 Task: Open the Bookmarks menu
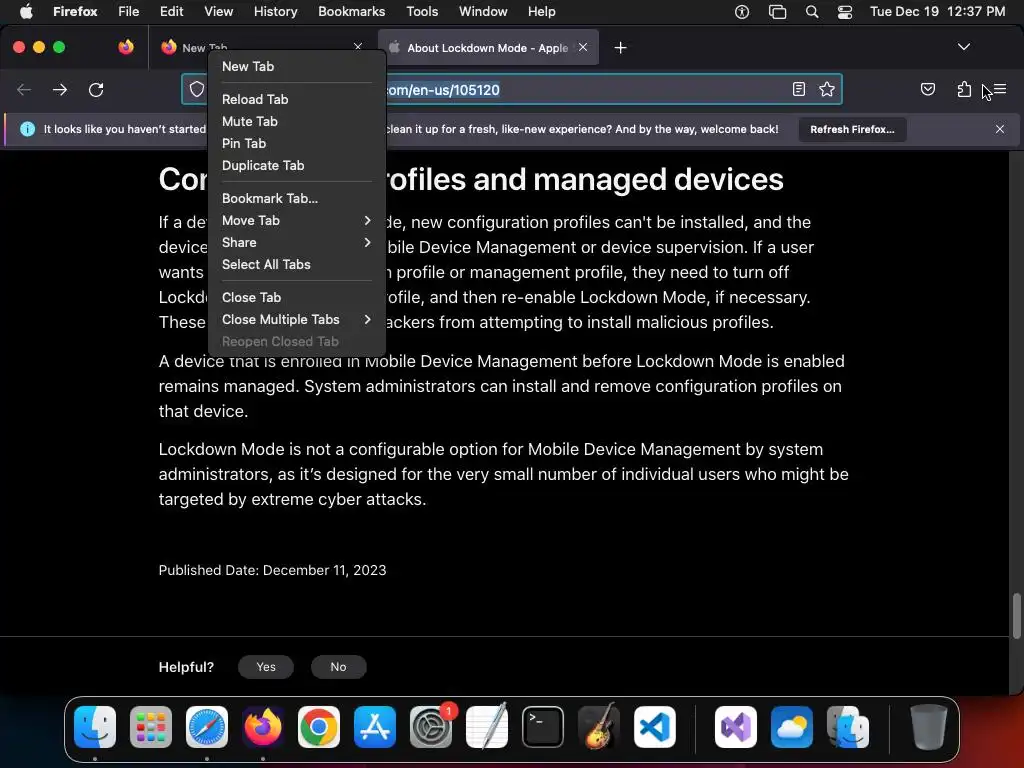point(351,11)
